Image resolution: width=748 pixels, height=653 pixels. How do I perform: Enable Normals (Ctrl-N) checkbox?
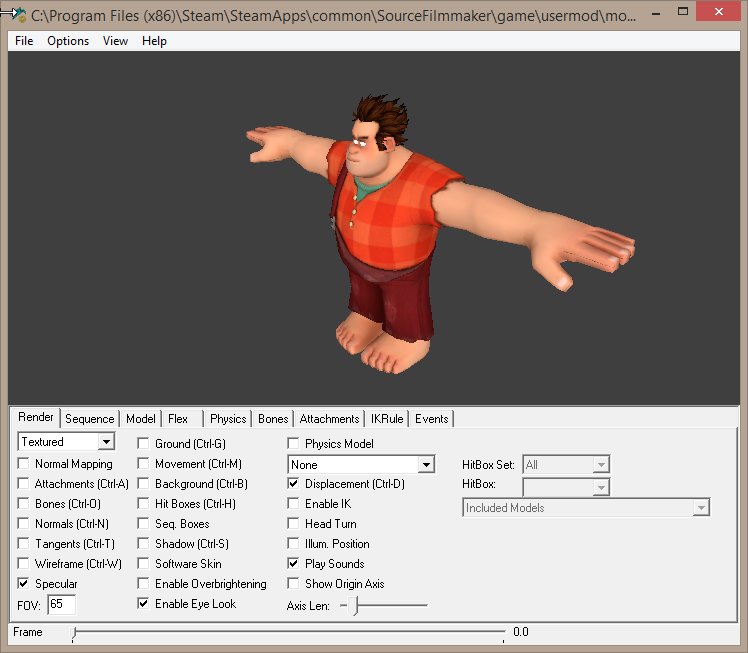(x=23, y=524)
